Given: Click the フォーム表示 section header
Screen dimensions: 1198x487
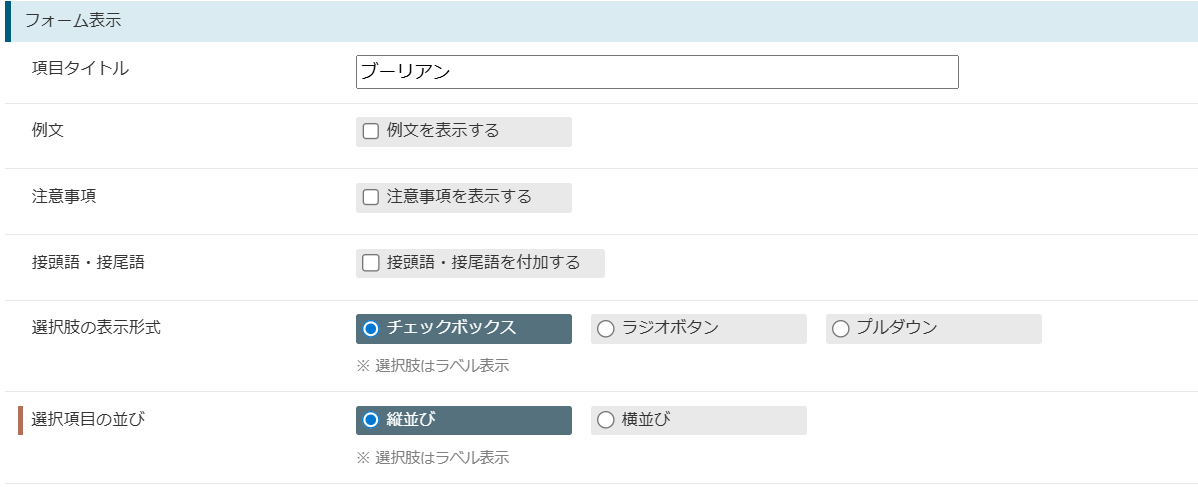Looking at the screenshot, I should click(73, 21).
